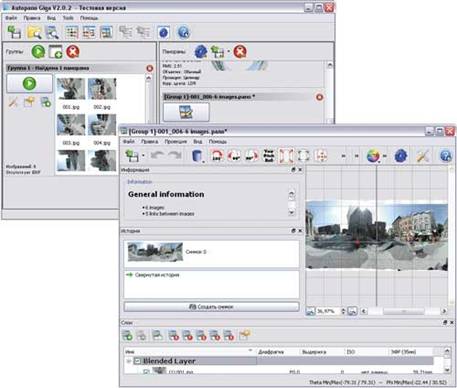This screenshot has height=388, width=457.
Task: Close Группа 1 with its small red circle
Action: point(150,68)
